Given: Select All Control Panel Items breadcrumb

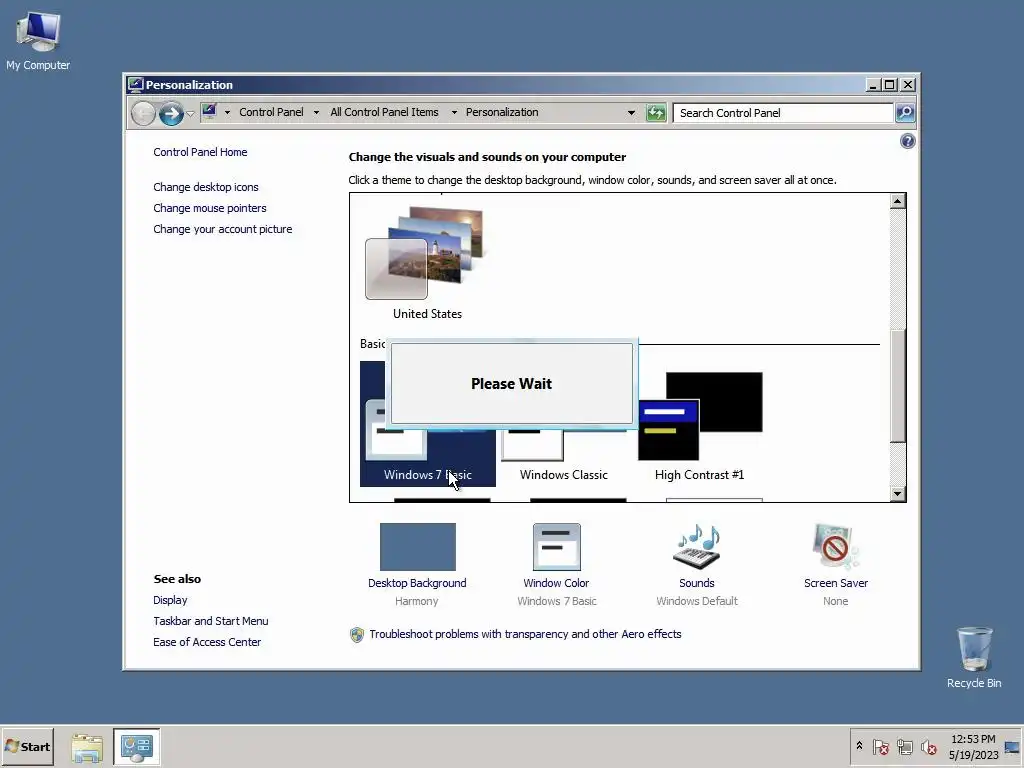Looking at the screenshot, I should point(384,112).
